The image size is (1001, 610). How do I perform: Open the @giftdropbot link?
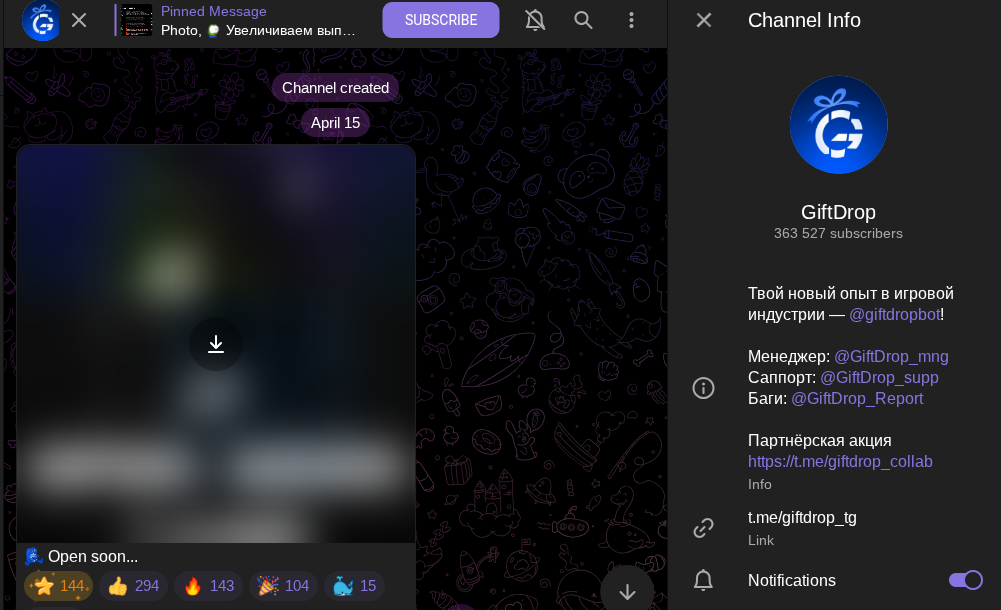tap(894, 315)
